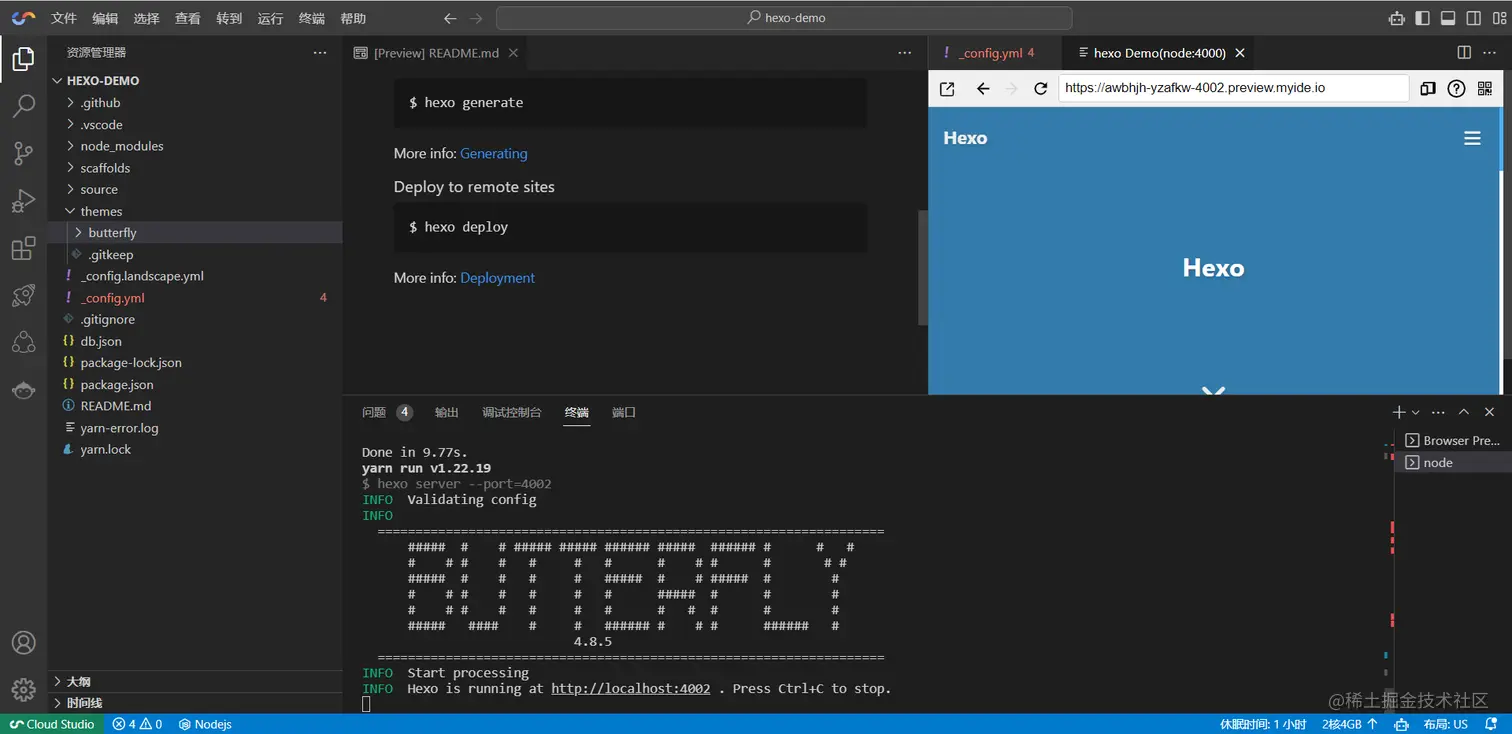Expand the 时间线 timeline section
Viewport: 1512px width, 734px height.
click(x=195, y=703)
